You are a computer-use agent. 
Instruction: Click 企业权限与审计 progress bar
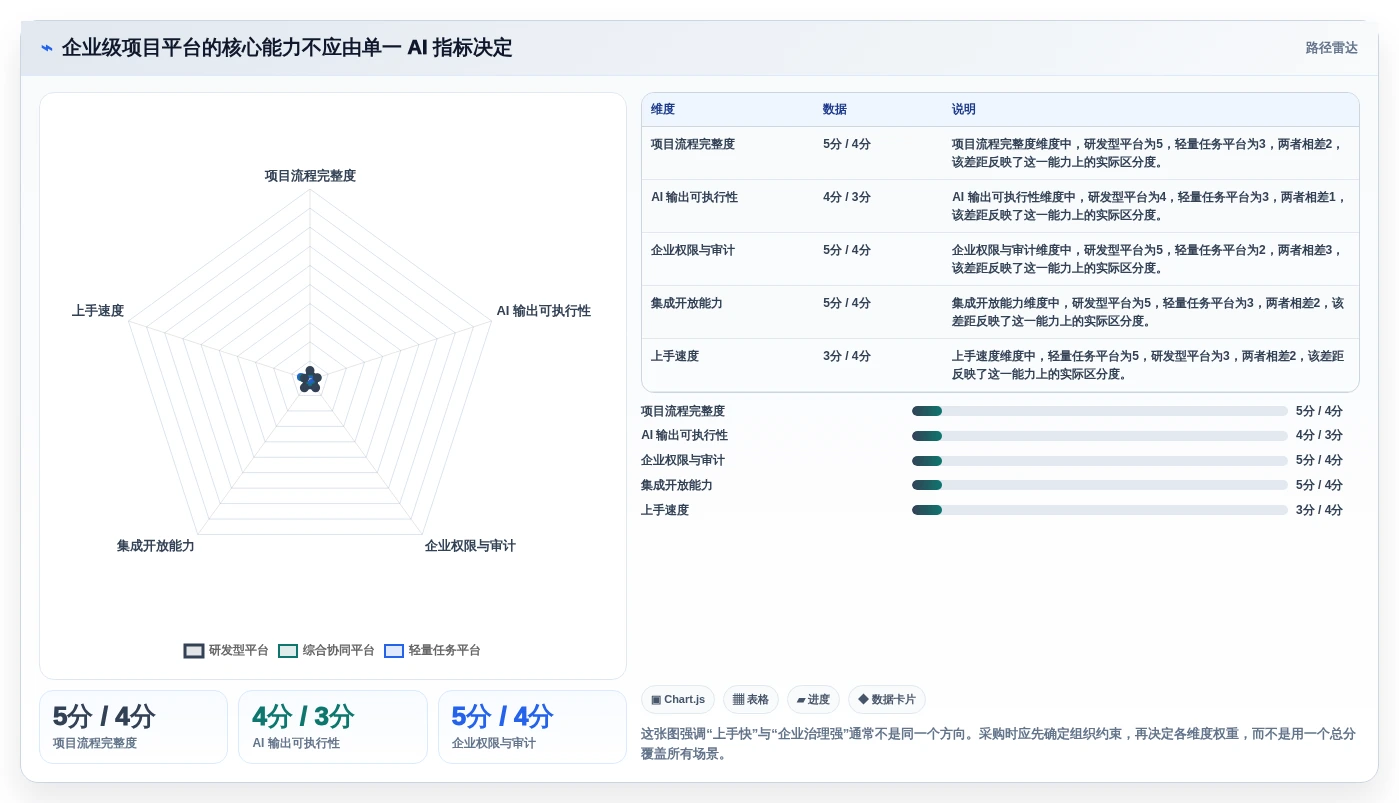pos(1100,461)
